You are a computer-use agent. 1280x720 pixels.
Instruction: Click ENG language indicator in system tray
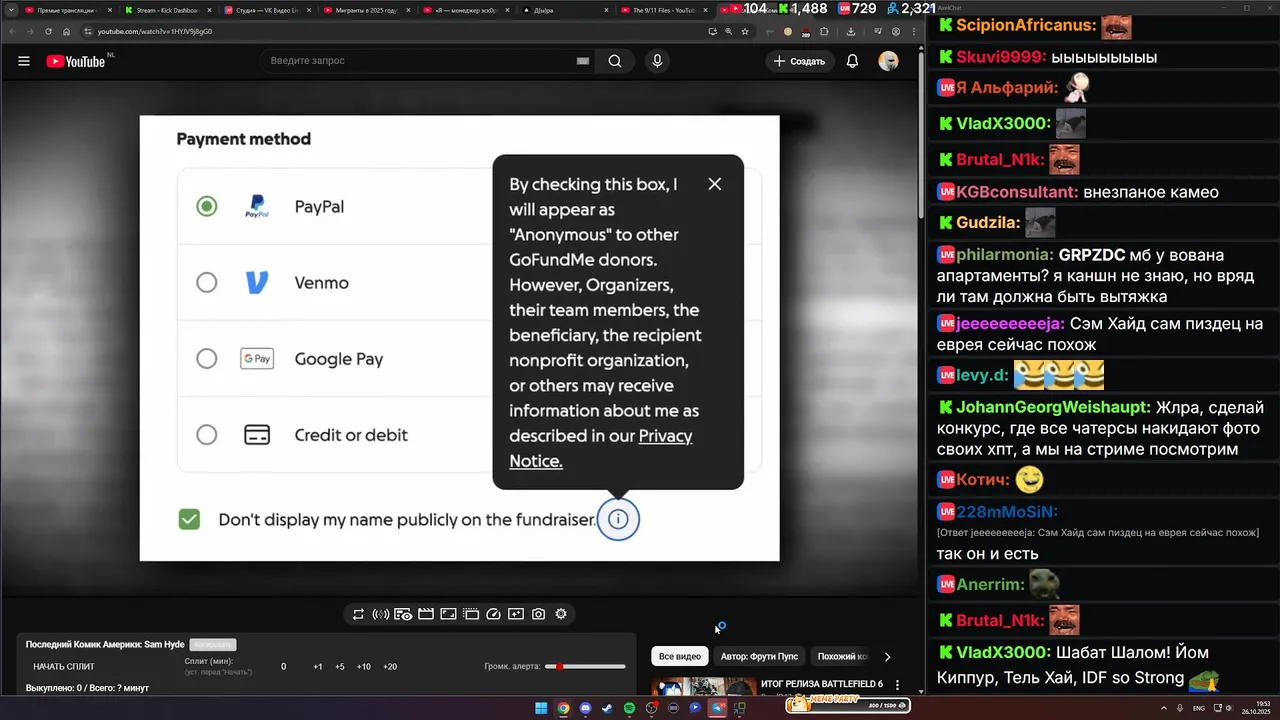[x=1198, y=708]
